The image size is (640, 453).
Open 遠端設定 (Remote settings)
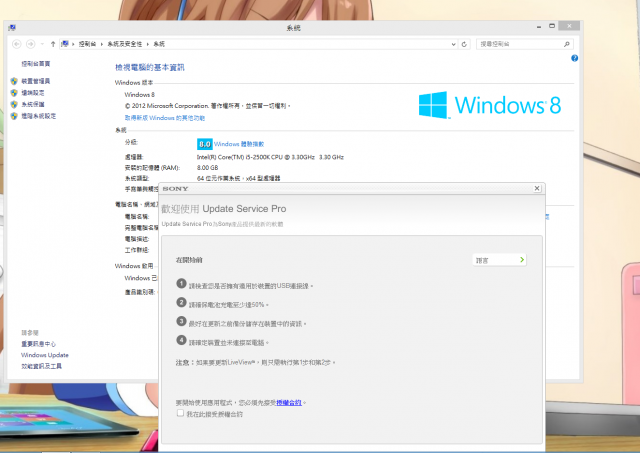[x=33, y=93]
